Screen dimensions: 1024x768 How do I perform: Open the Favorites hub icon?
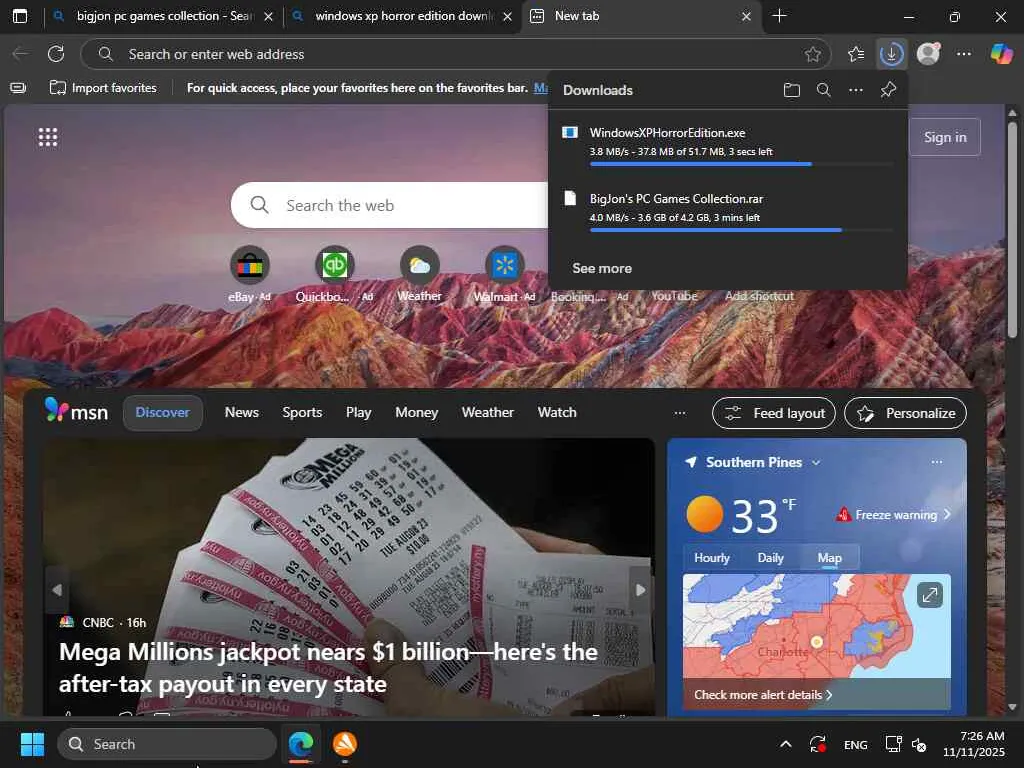856,54
